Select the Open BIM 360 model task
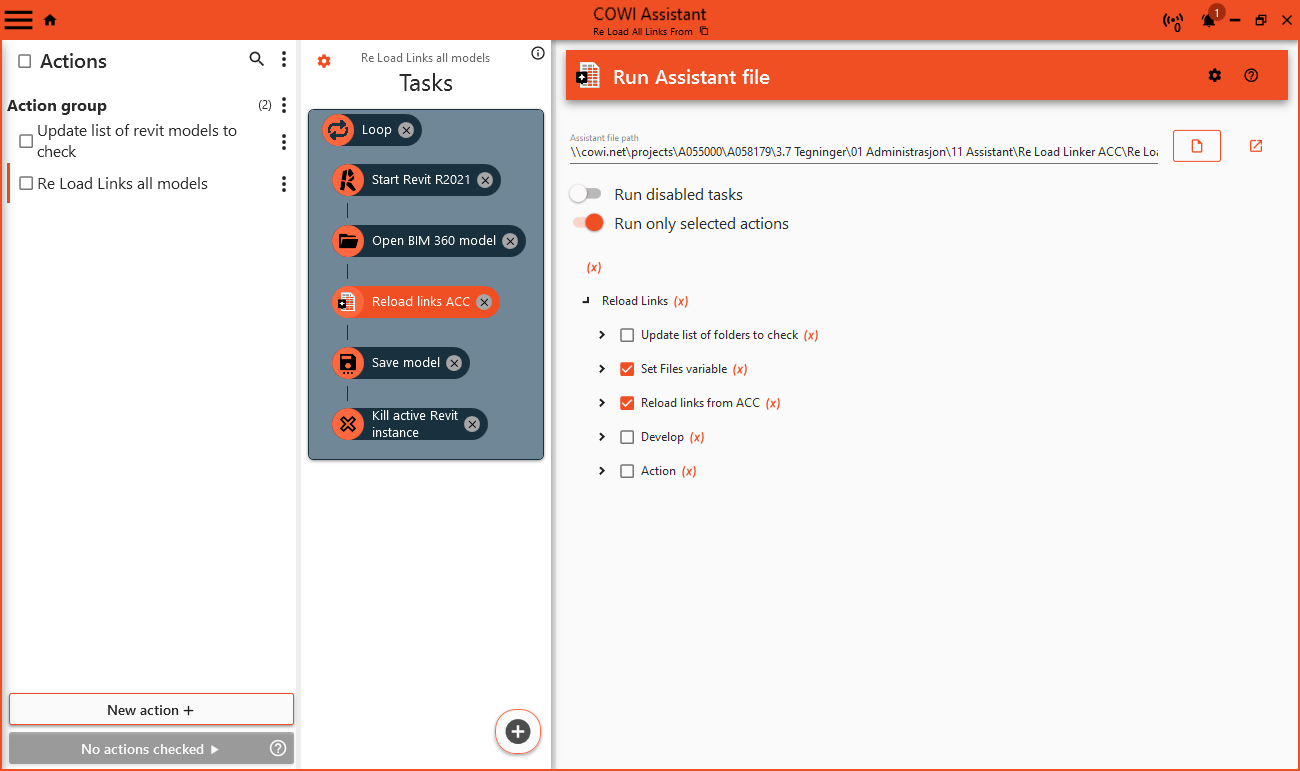1300x771 pixels. pos(433,241)
